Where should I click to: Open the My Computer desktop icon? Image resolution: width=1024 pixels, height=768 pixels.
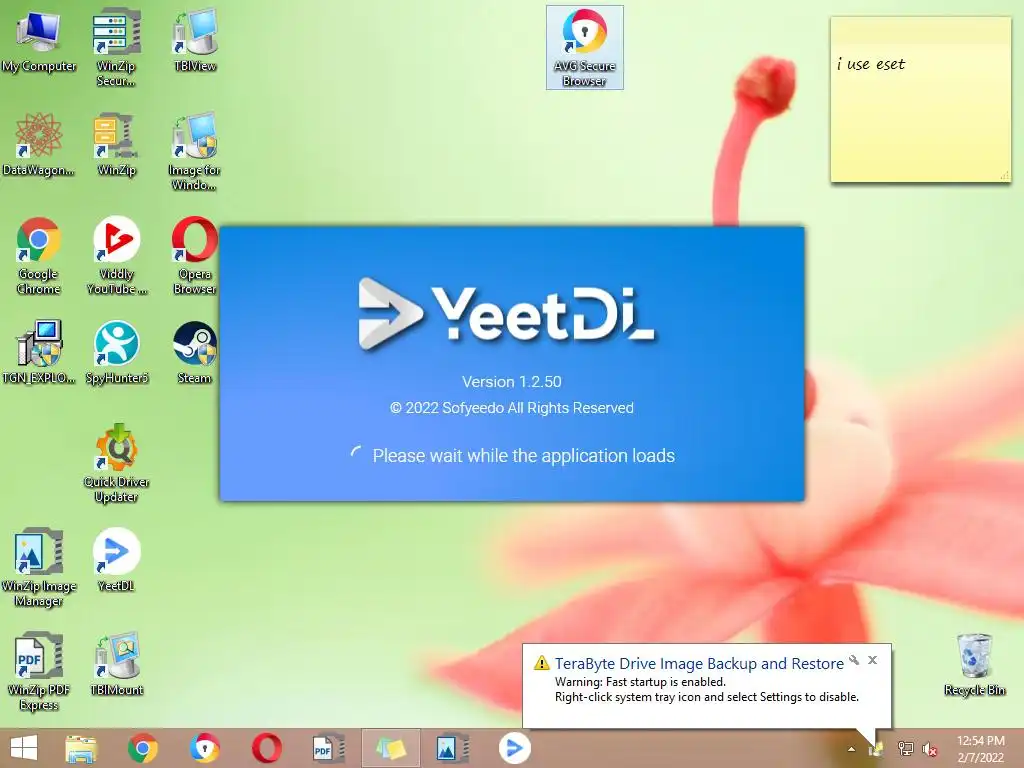pyautogui.click(x=39, y=42)
